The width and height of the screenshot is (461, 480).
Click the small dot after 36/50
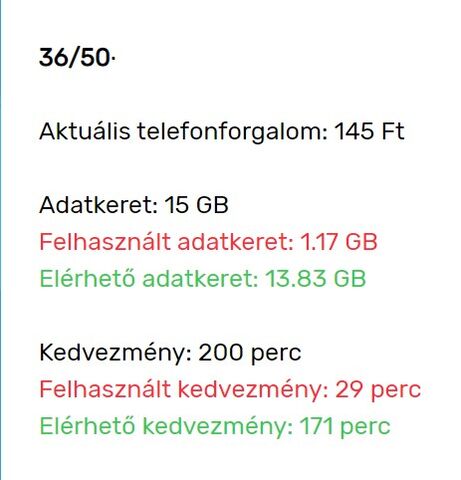[113, 59]
